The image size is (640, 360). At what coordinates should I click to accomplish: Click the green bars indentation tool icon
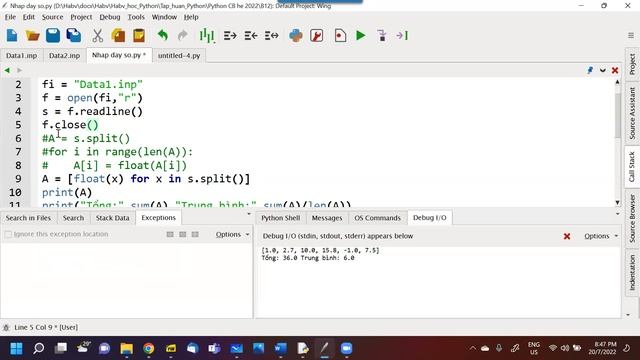(207, 36)
